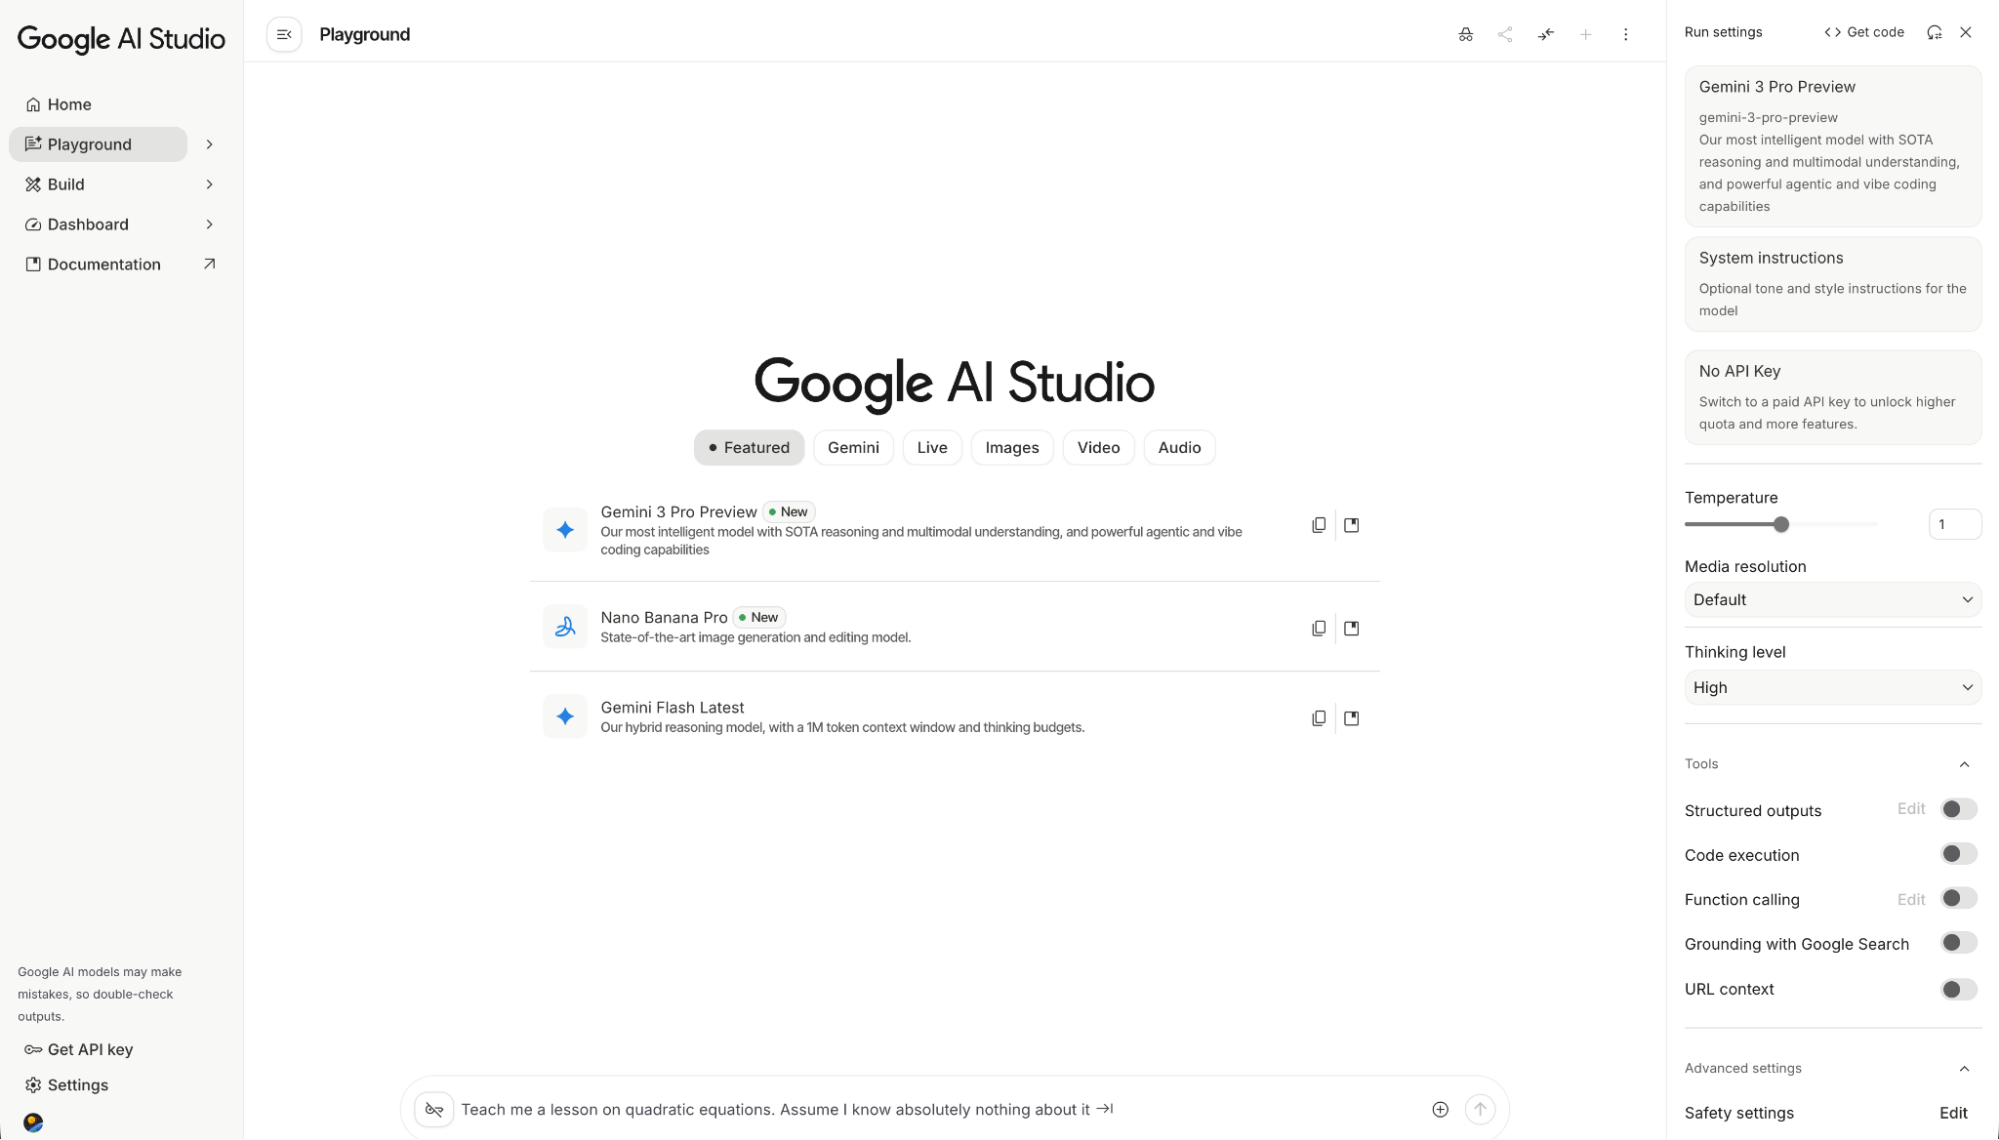Collapse the Tools section
Screen dimensions: 1999x1140
pyautogui.click(x=1962, y=763)
